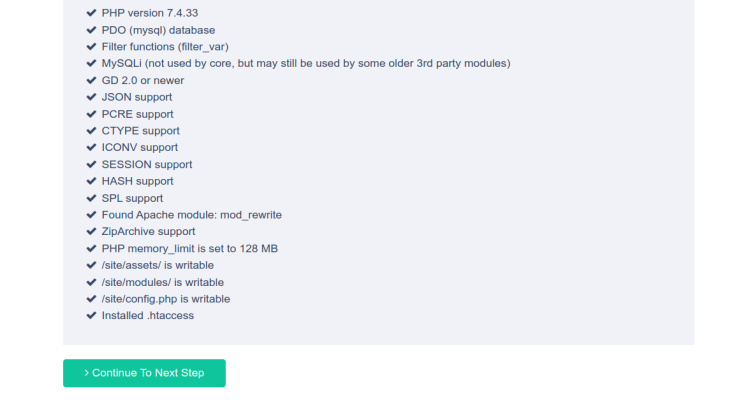Click checkmark beside MySQLi compatibility line
750x400 pixels.
pos(91,64)
